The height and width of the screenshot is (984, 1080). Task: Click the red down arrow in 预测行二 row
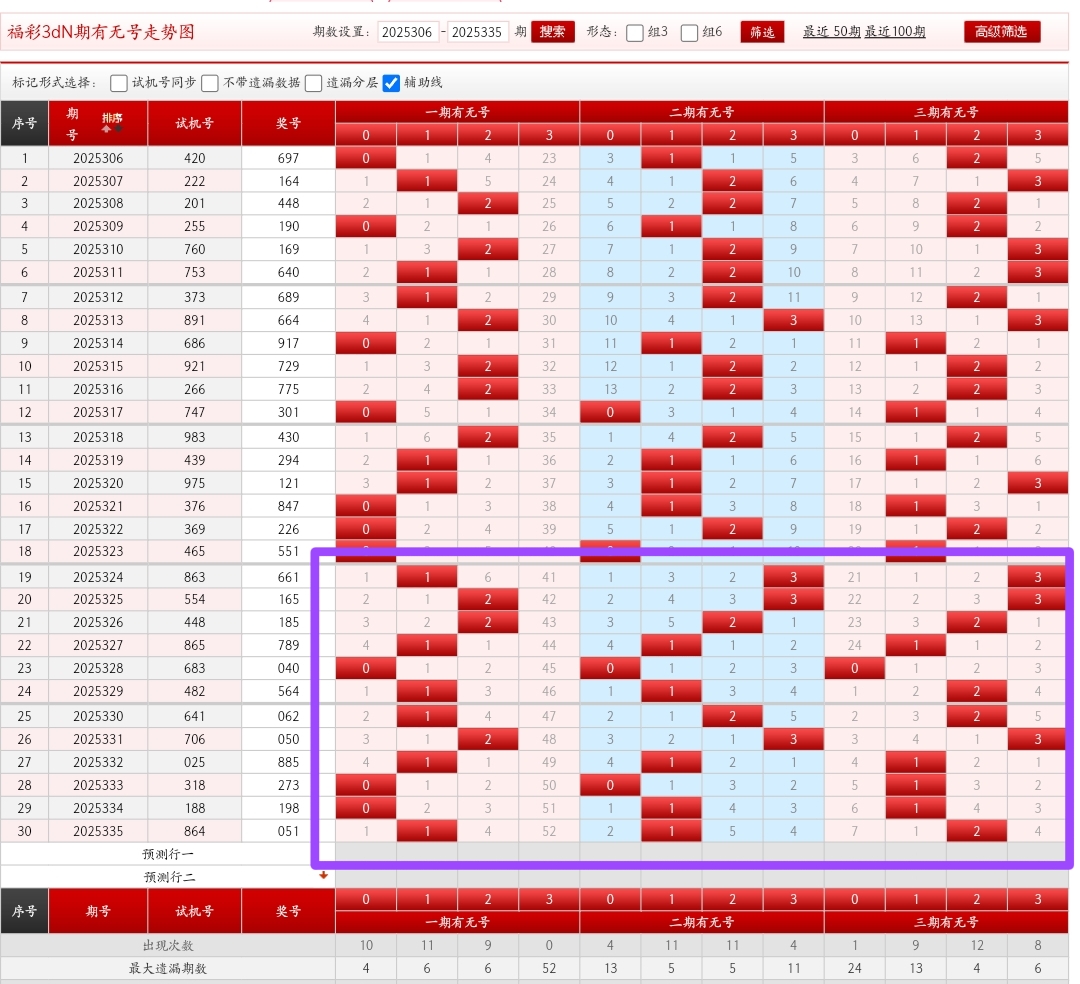(x=323, y=876)
